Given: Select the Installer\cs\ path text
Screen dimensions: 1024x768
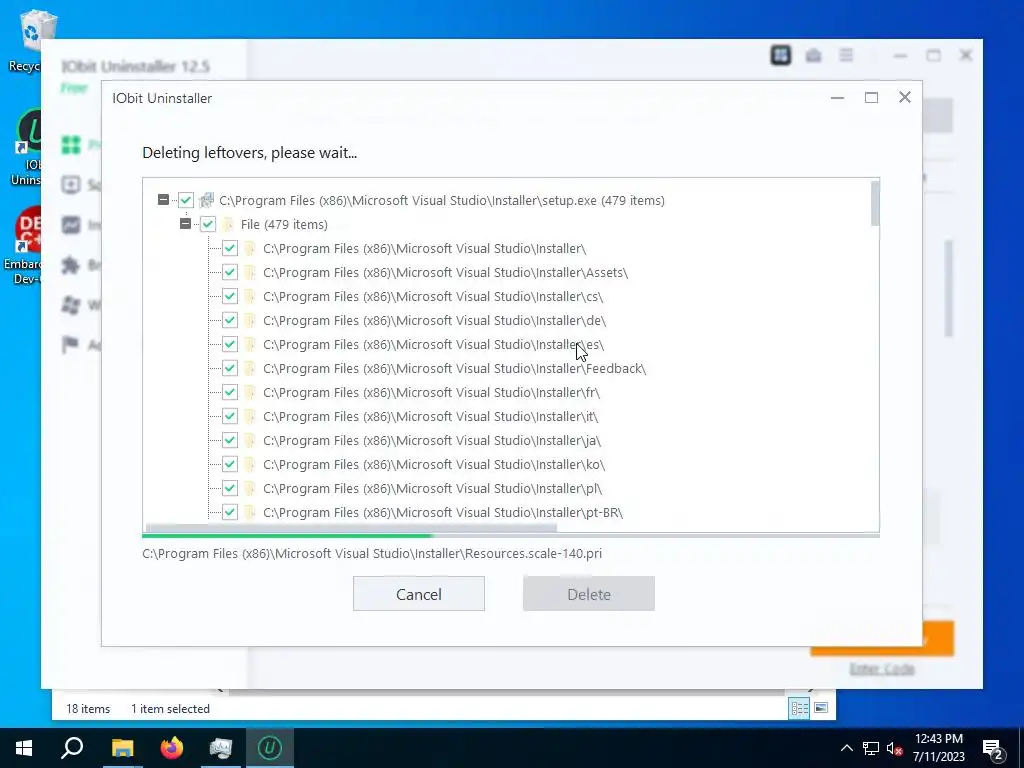Looking at the screenshot, I should (x=433, y=296).
